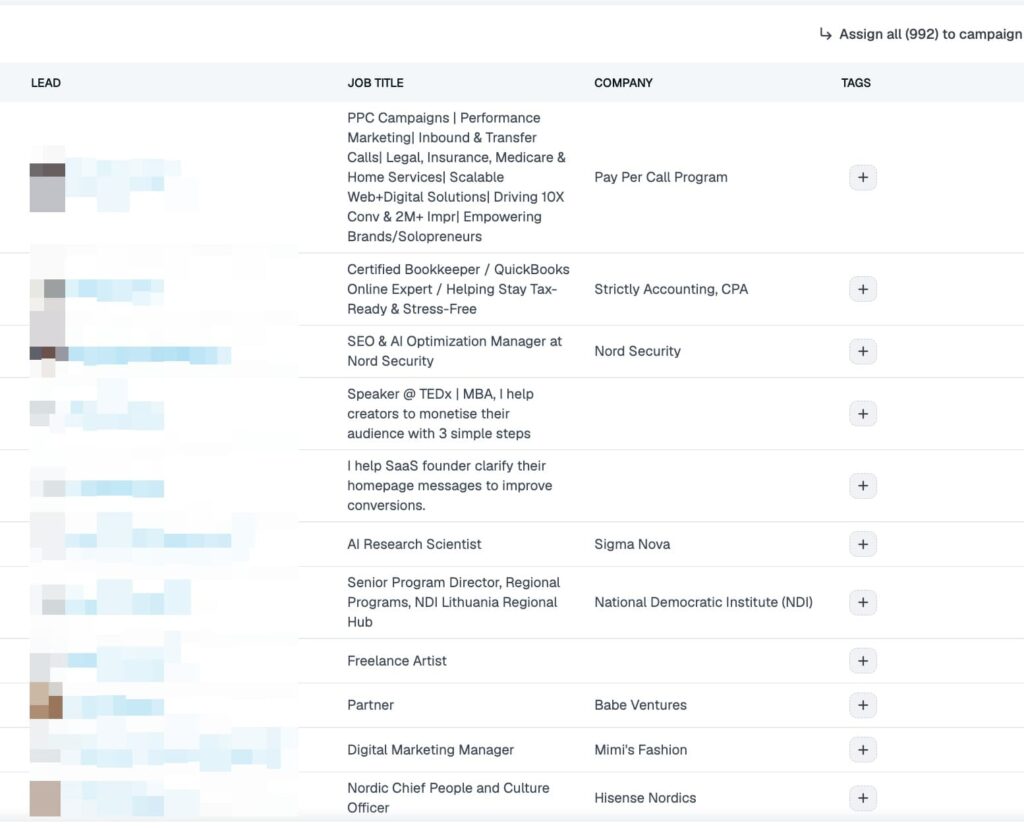Add tag to Pay Per Call Program lead

tap(863, 177)
